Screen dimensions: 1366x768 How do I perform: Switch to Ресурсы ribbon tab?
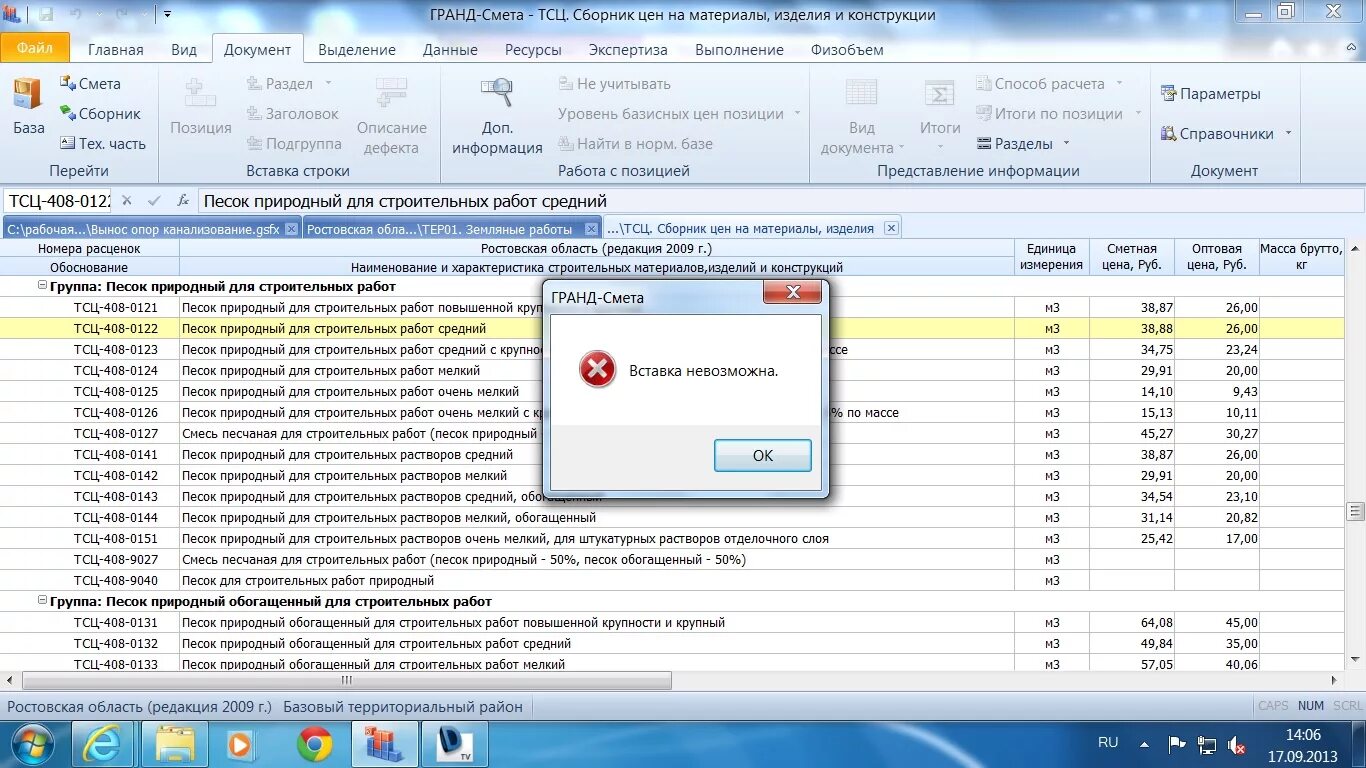(x=533, y=49)
